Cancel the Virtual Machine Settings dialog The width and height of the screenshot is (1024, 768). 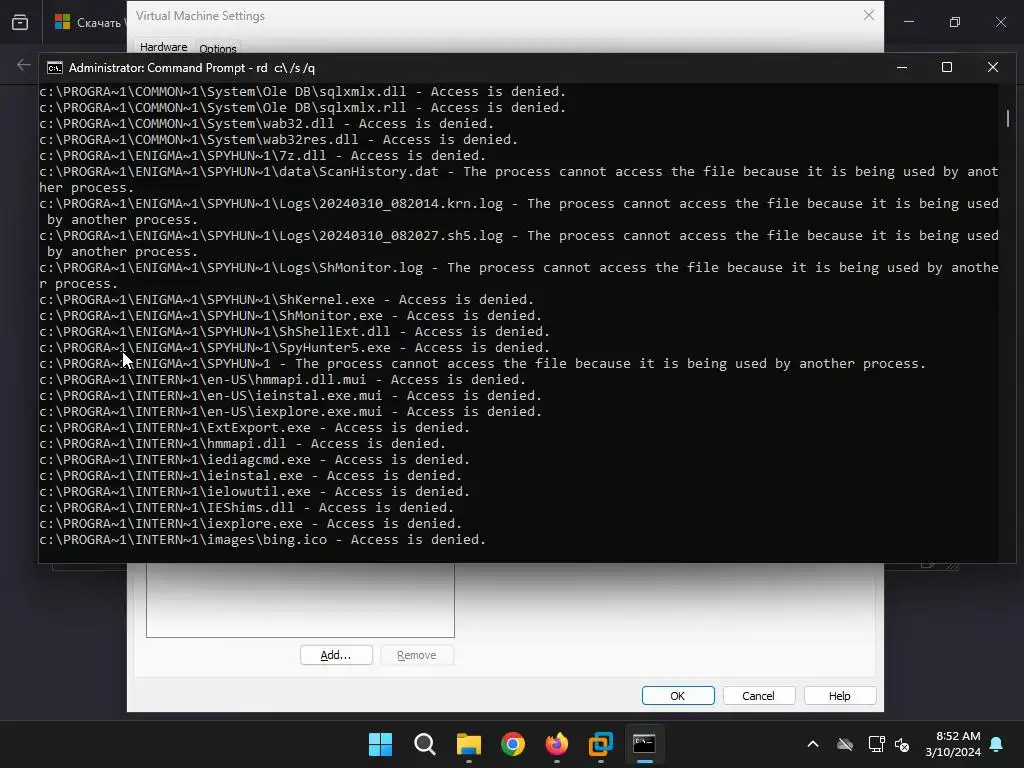758,696
